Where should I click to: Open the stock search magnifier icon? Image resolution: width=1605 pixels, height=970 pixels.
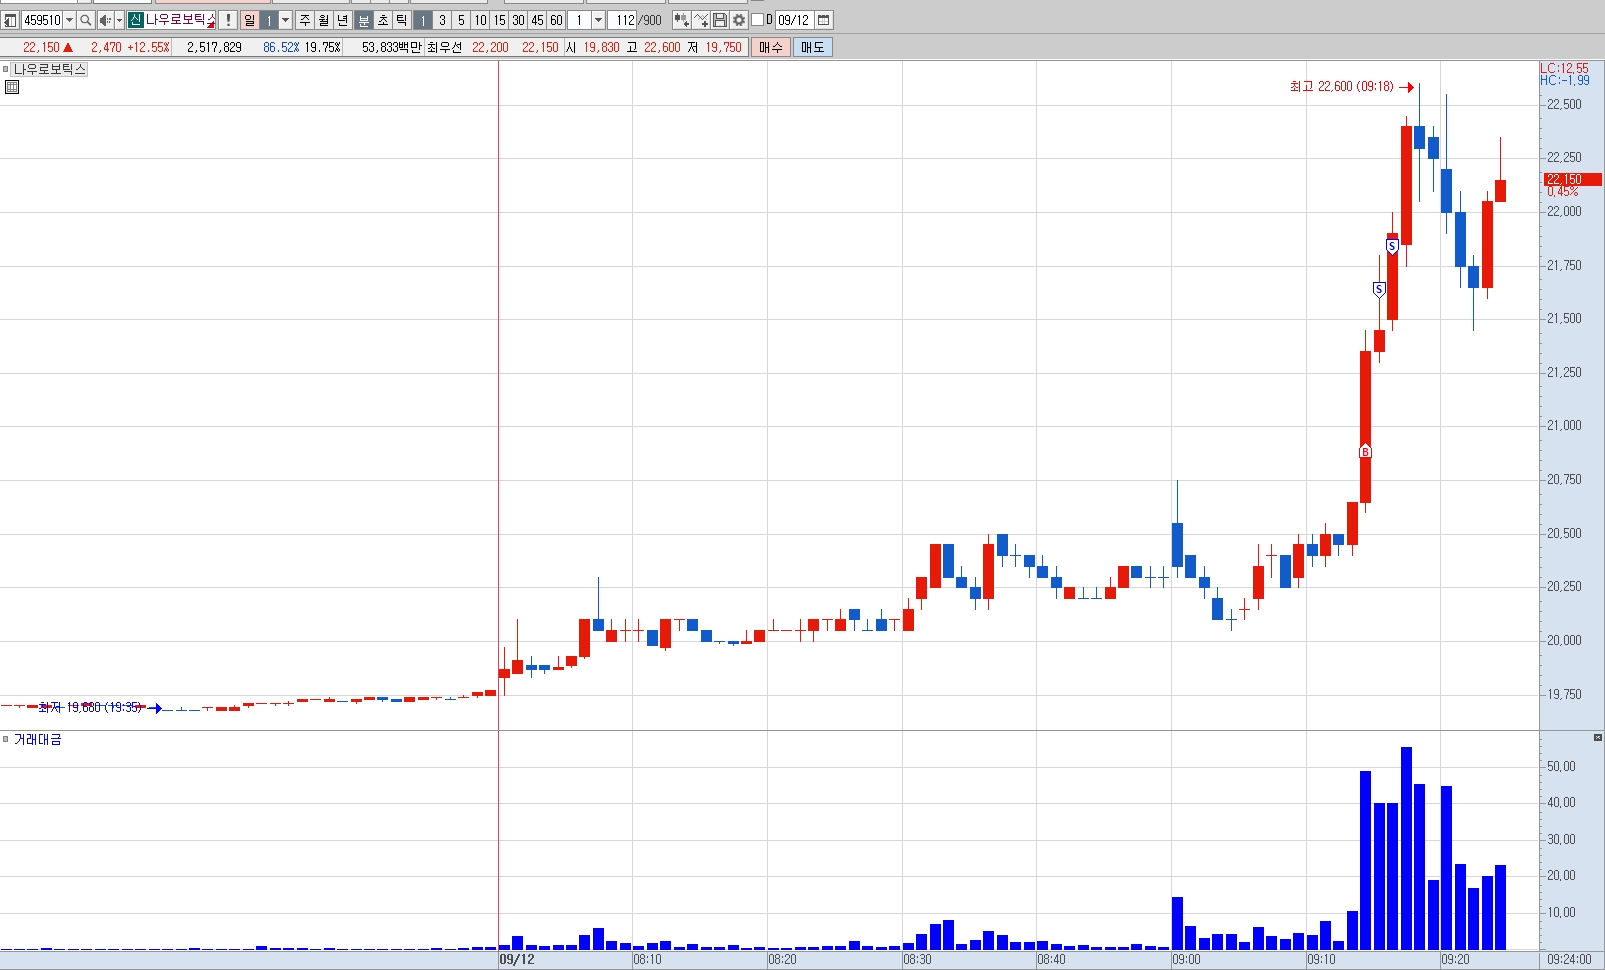86,20
